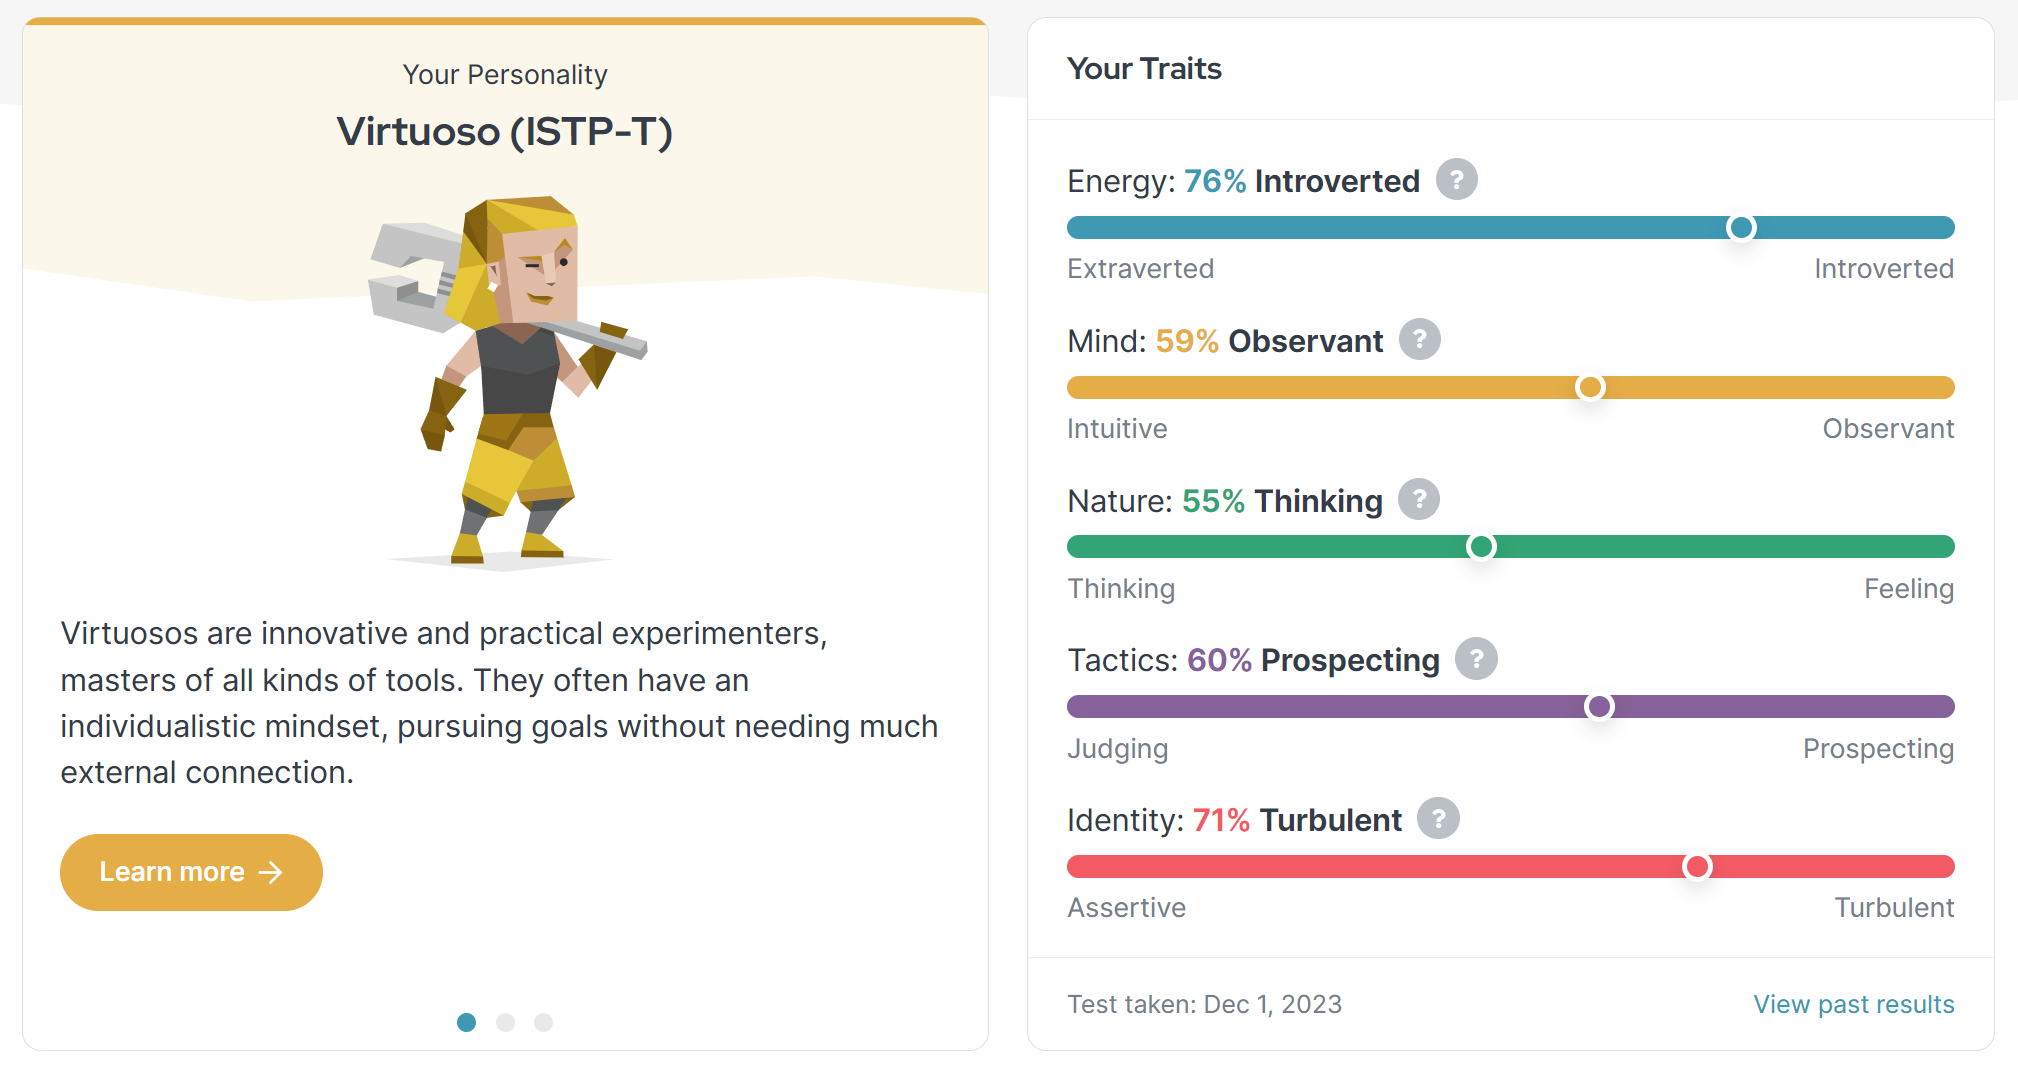Image resolution: width=2018 pixels, height=1077 pixels.
Task: Click the Tactics Prospecting slider handle
Action: pos(1599,706)
